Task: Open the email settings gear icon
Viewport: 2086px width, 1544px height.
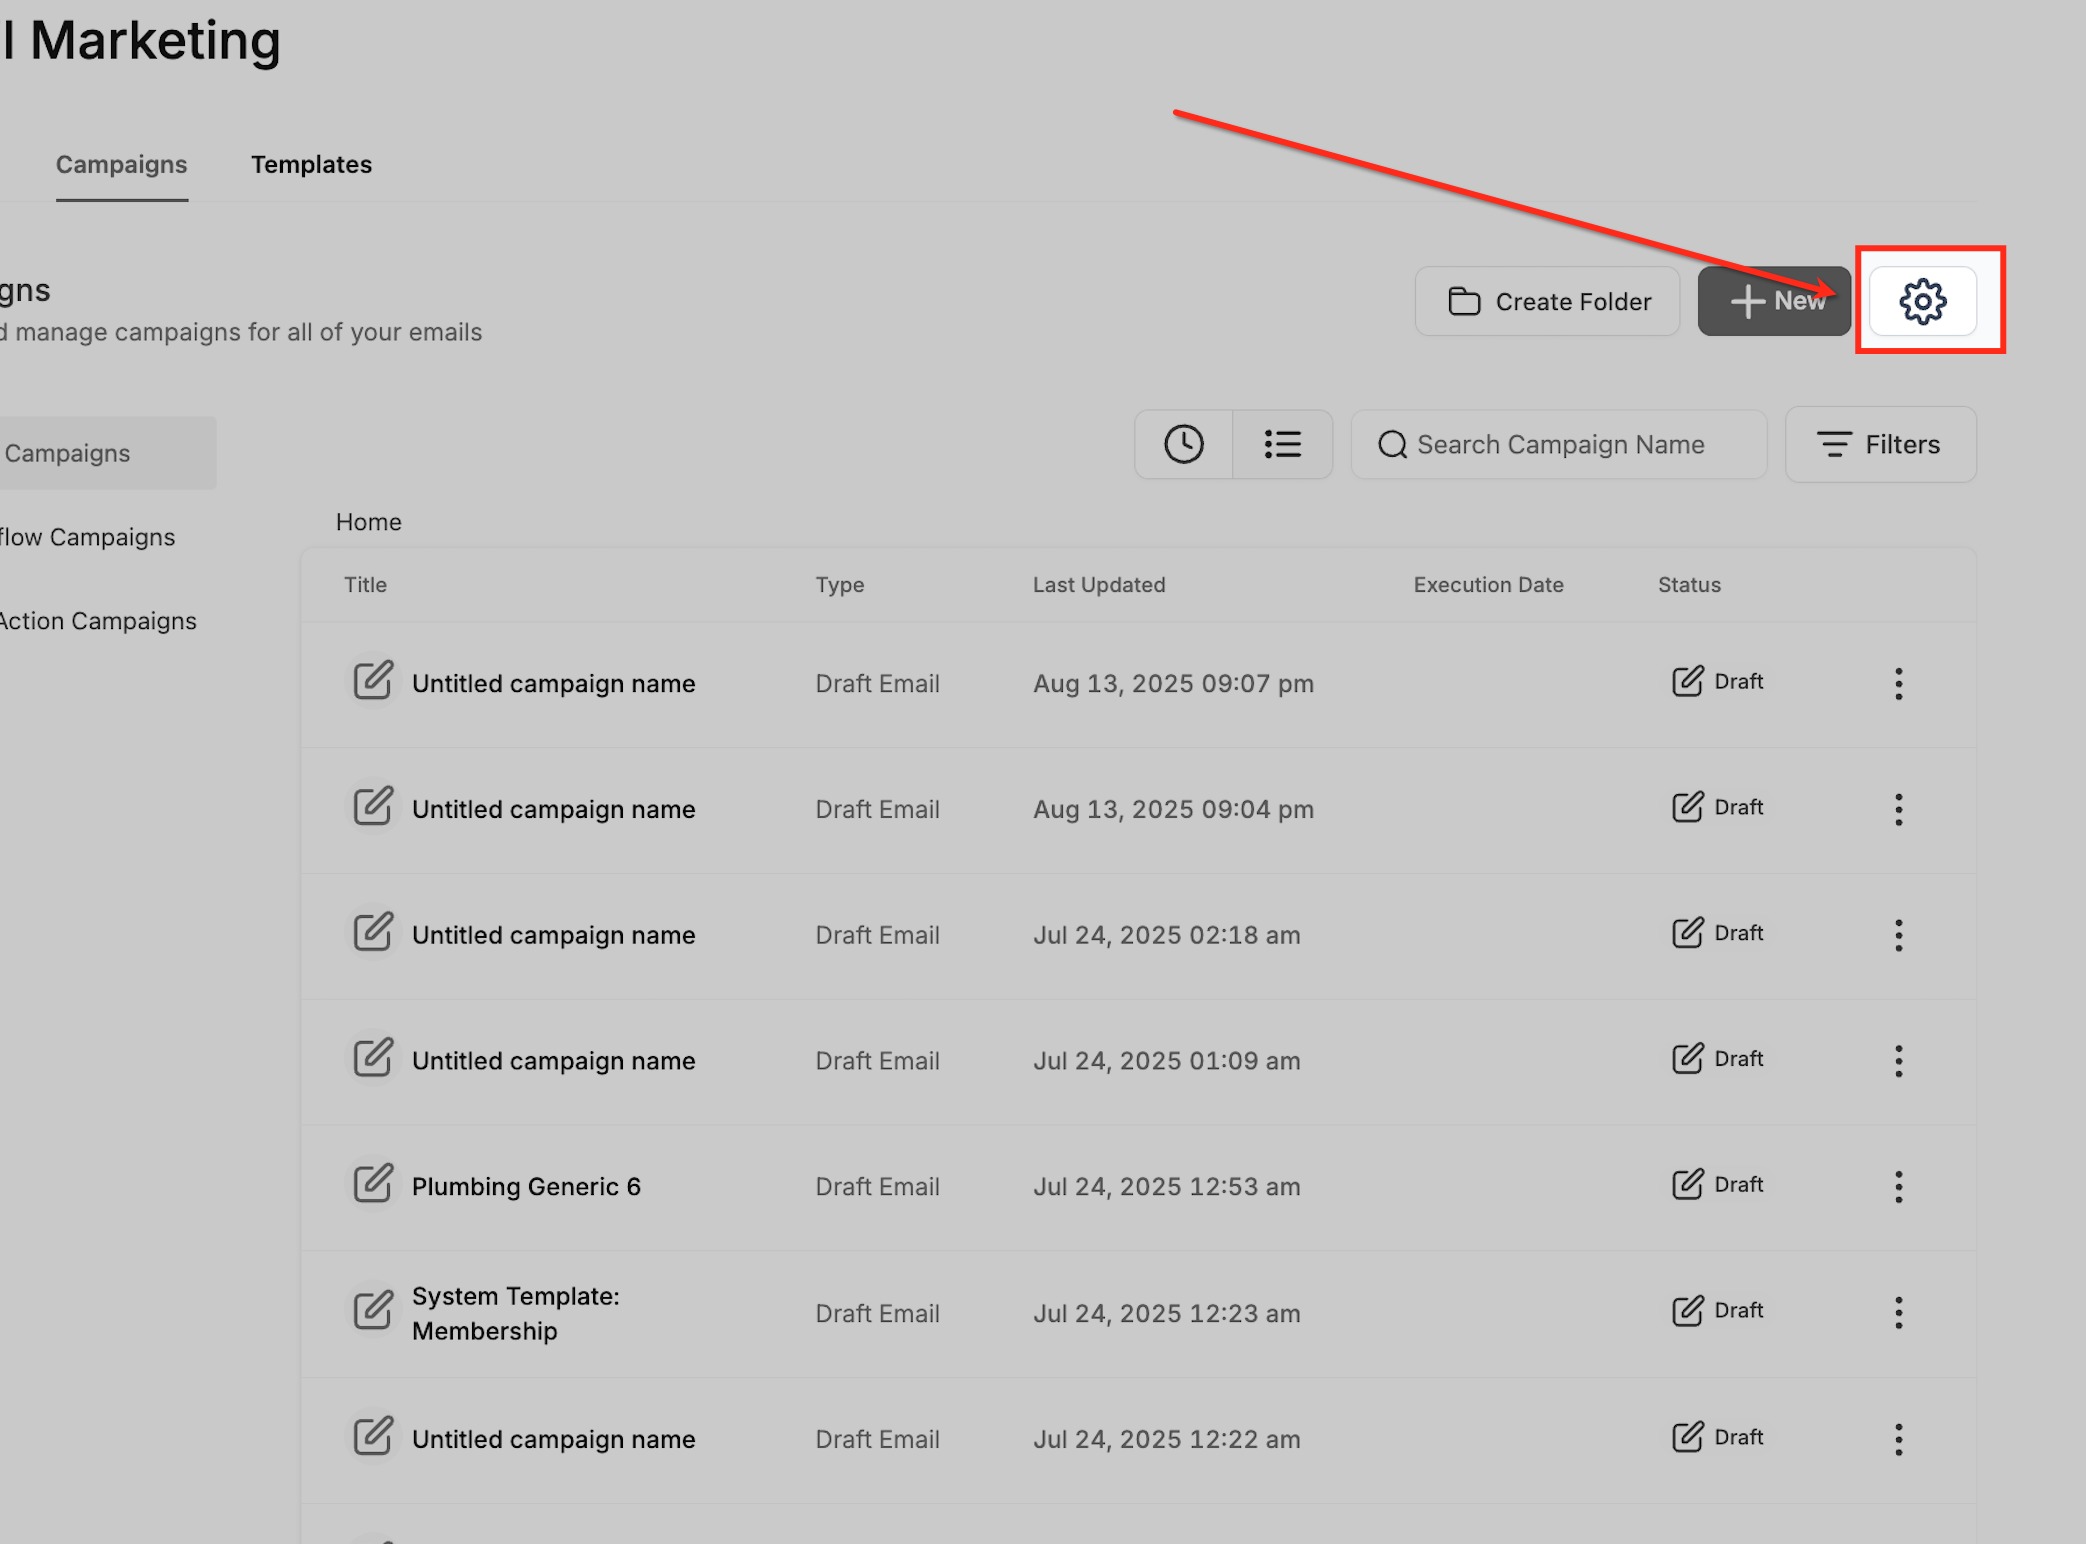Action: [1922, 301]
